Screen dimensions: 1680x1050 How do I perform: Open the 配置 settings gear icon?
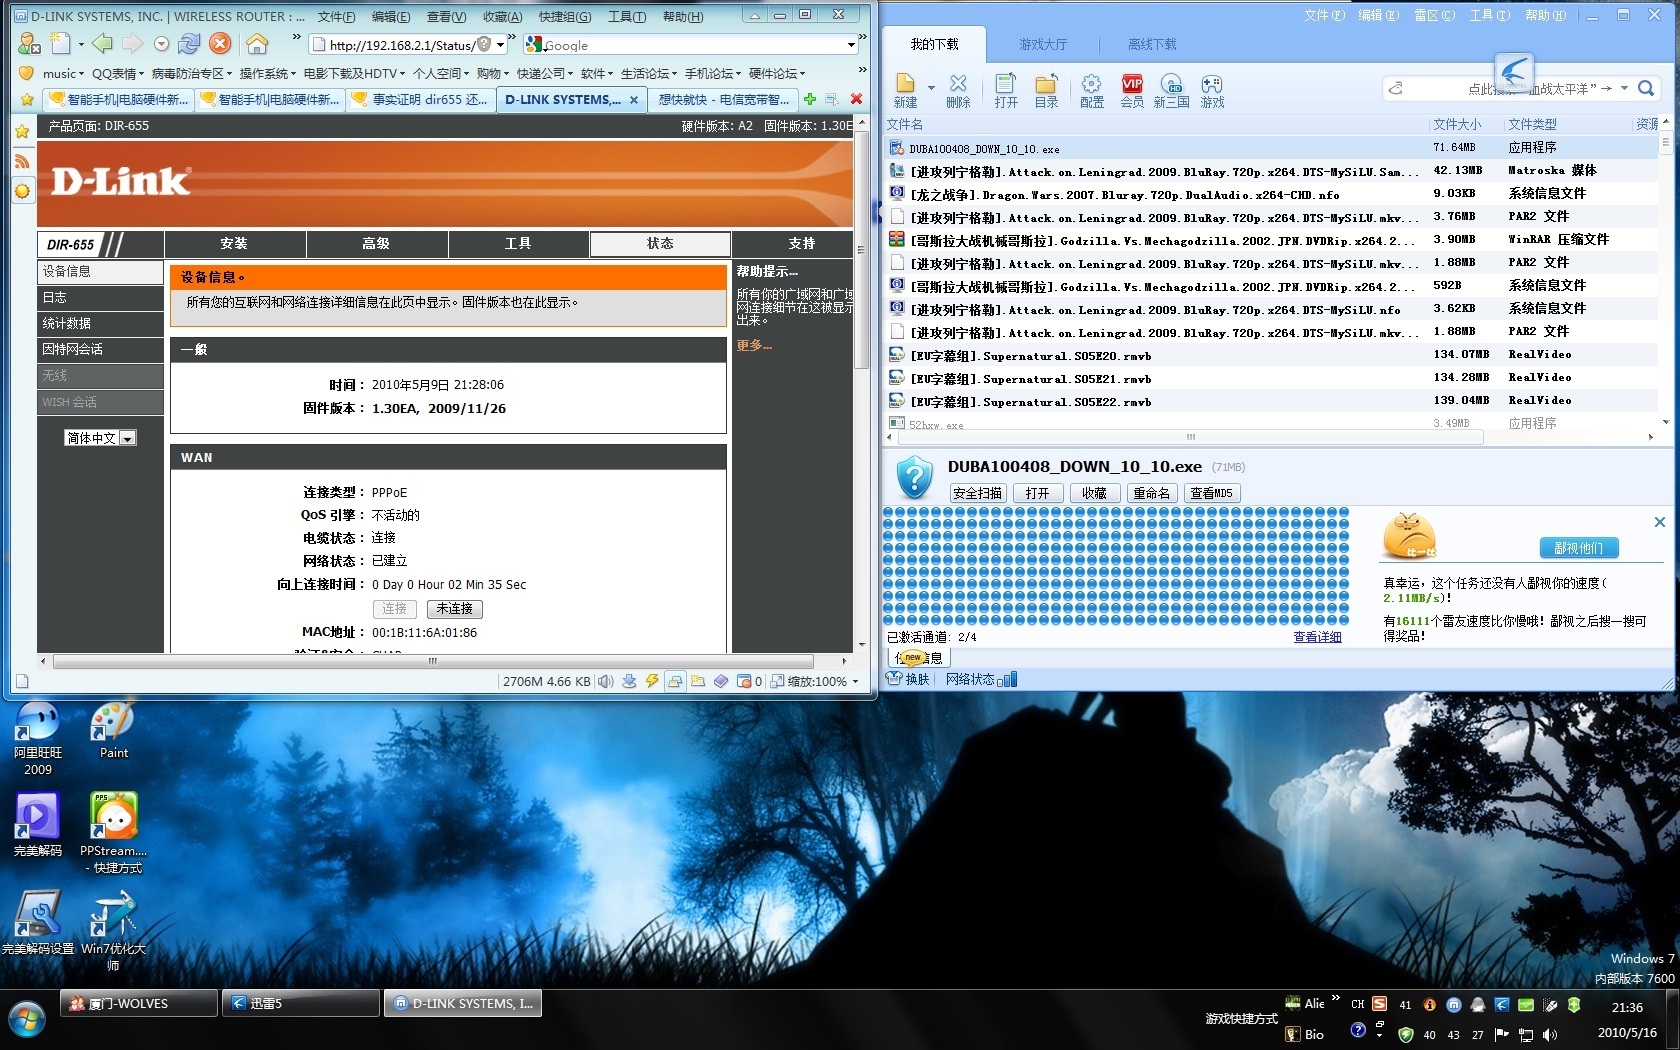coord(1092,90)
